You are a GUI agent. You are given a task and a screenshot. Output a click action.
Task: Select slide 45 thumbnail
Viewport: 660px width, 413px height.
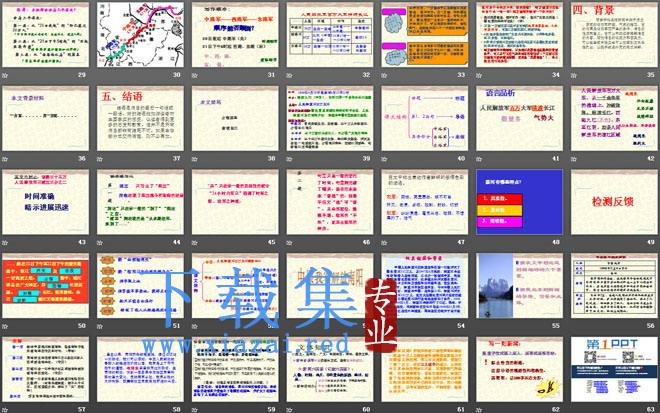click(x=235, y=202)
